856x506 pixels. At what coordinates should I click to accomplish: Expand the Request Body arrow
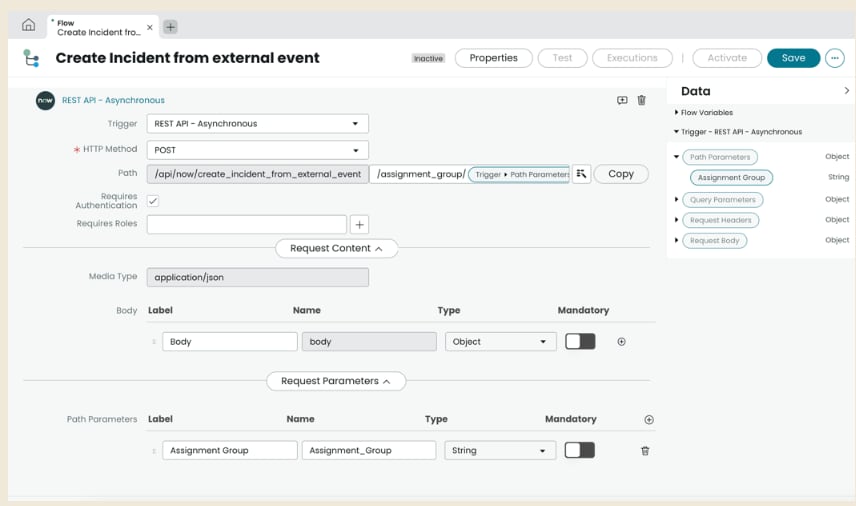point(676,240)
